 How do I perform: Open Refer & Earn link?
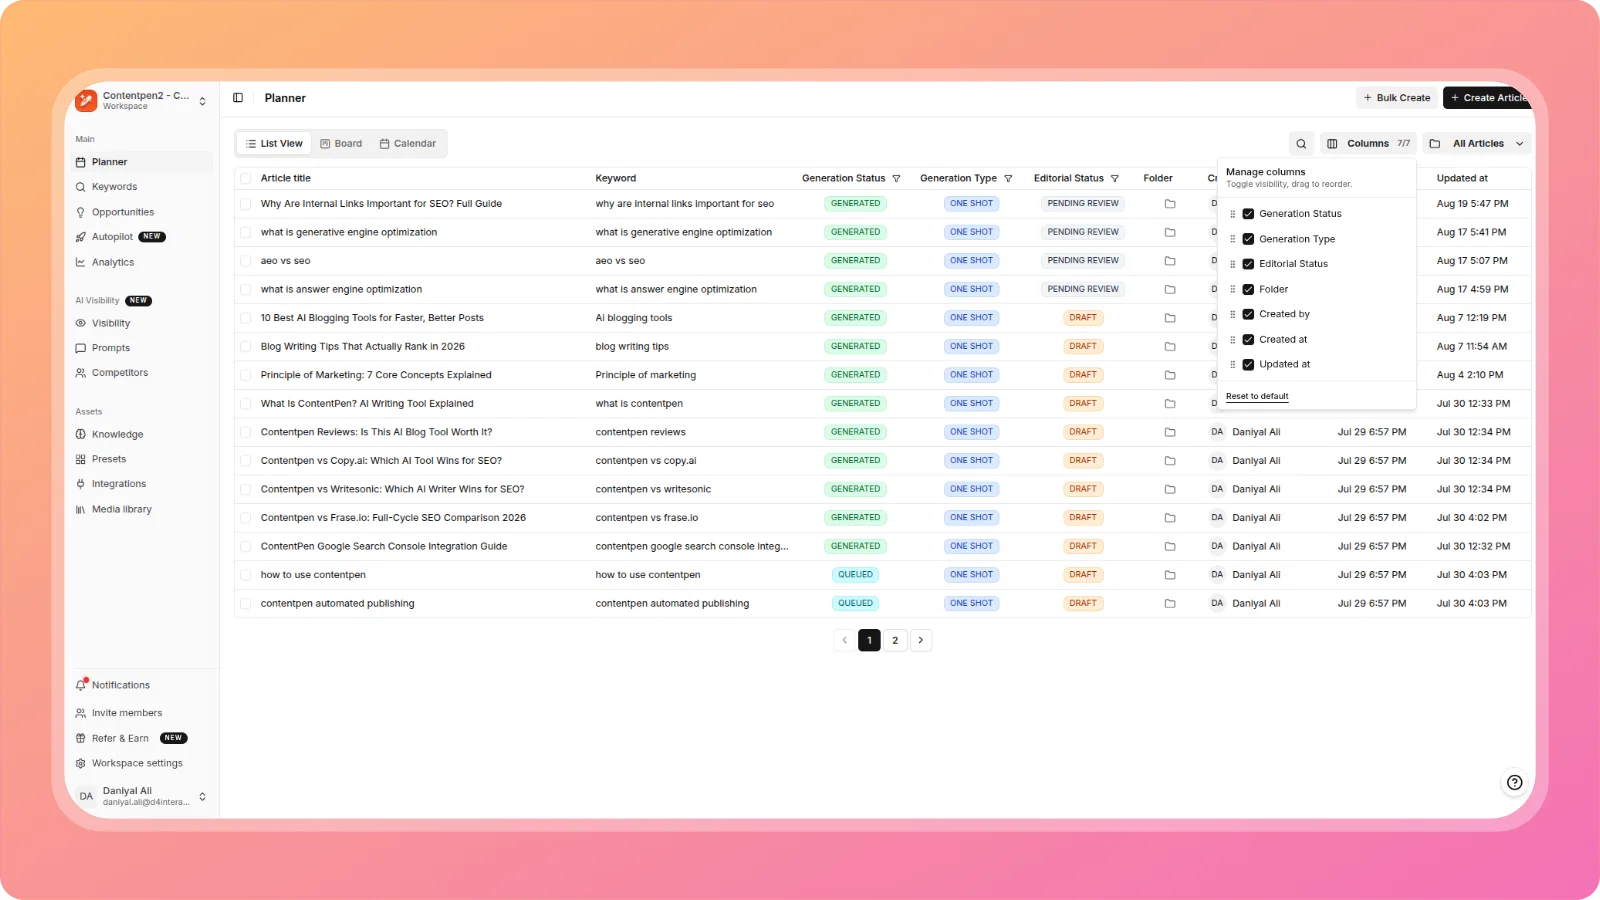120,739
